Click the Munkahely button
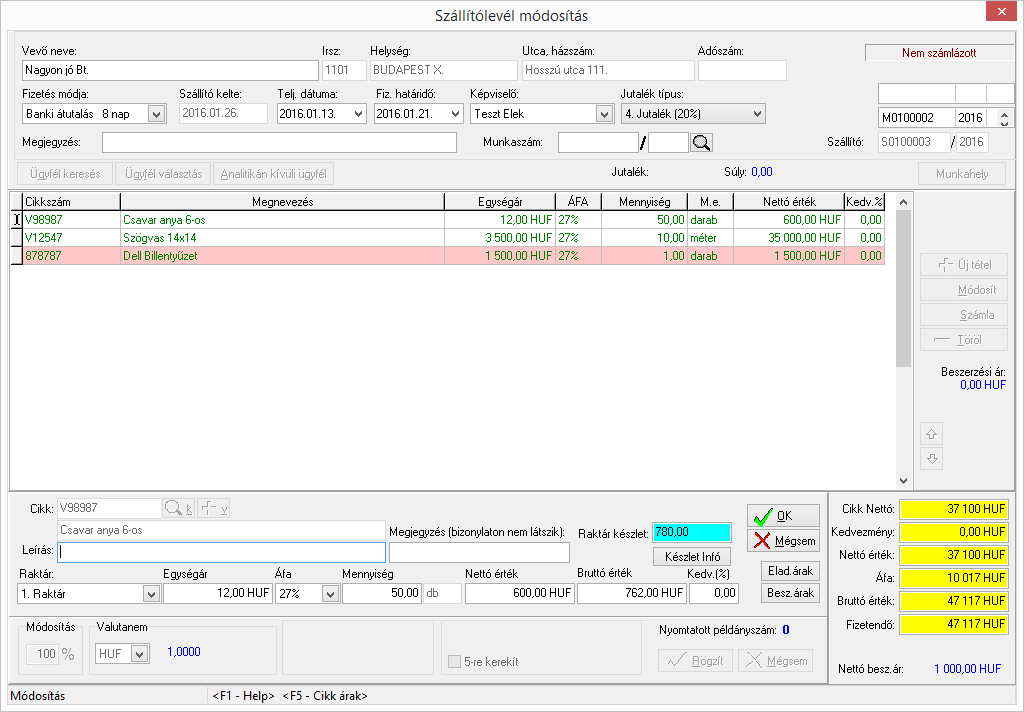 (x=962, y=174)
